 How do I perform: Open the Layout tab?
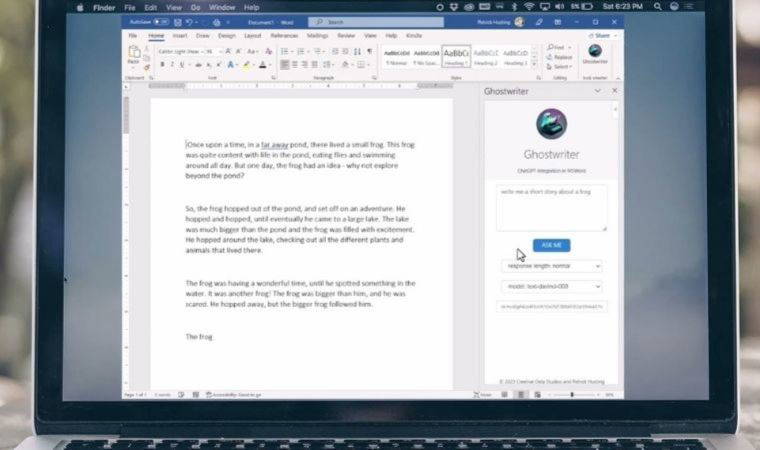pyautogui.click(x=253, y=35)
